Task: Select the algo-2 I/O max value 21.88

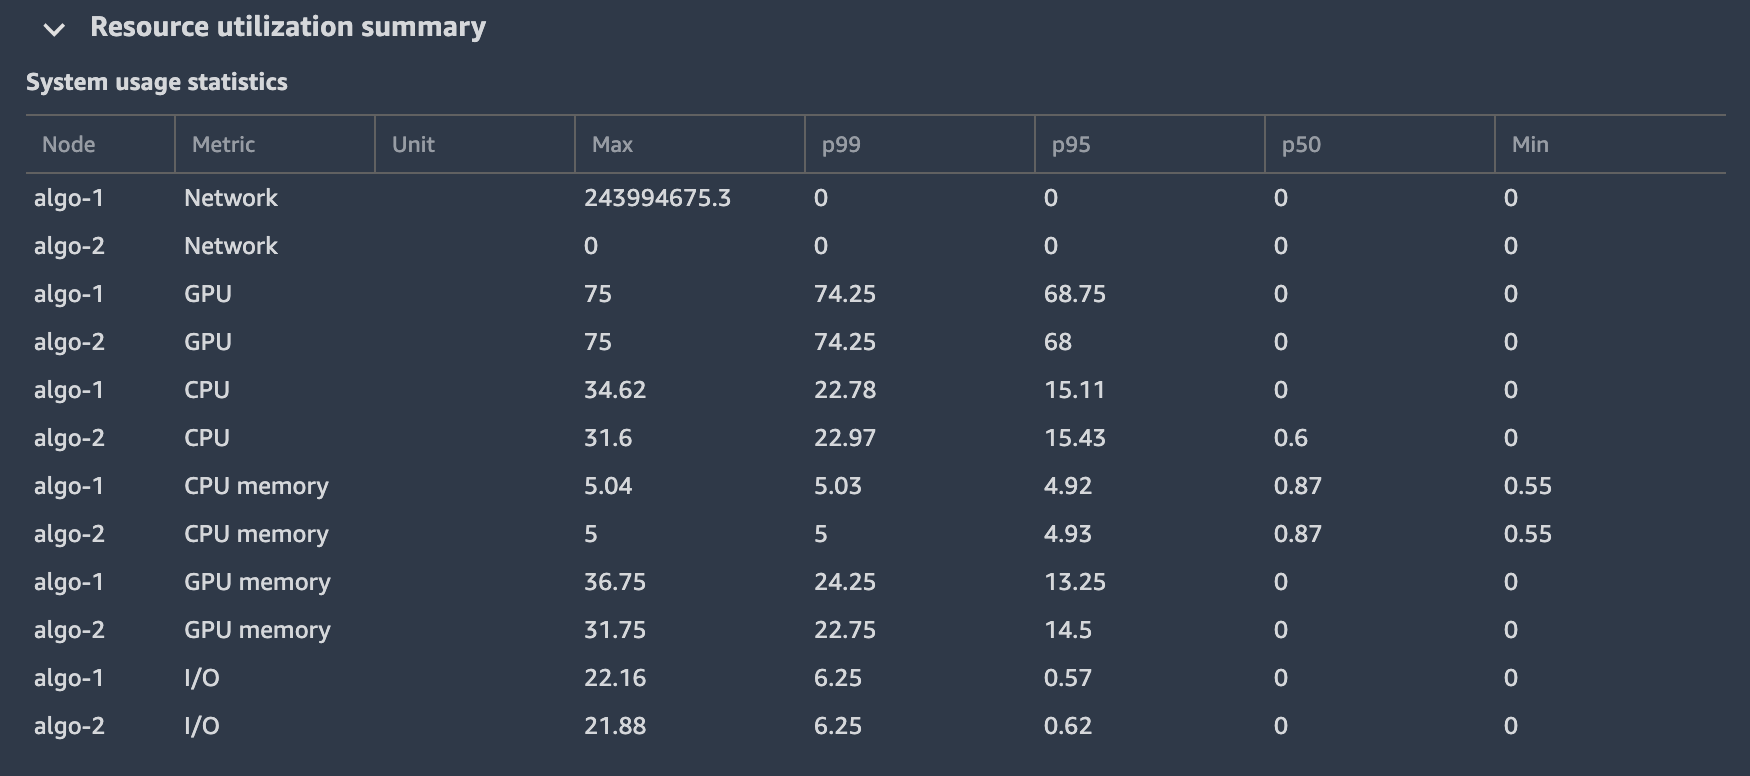Action: click(615, 726)
